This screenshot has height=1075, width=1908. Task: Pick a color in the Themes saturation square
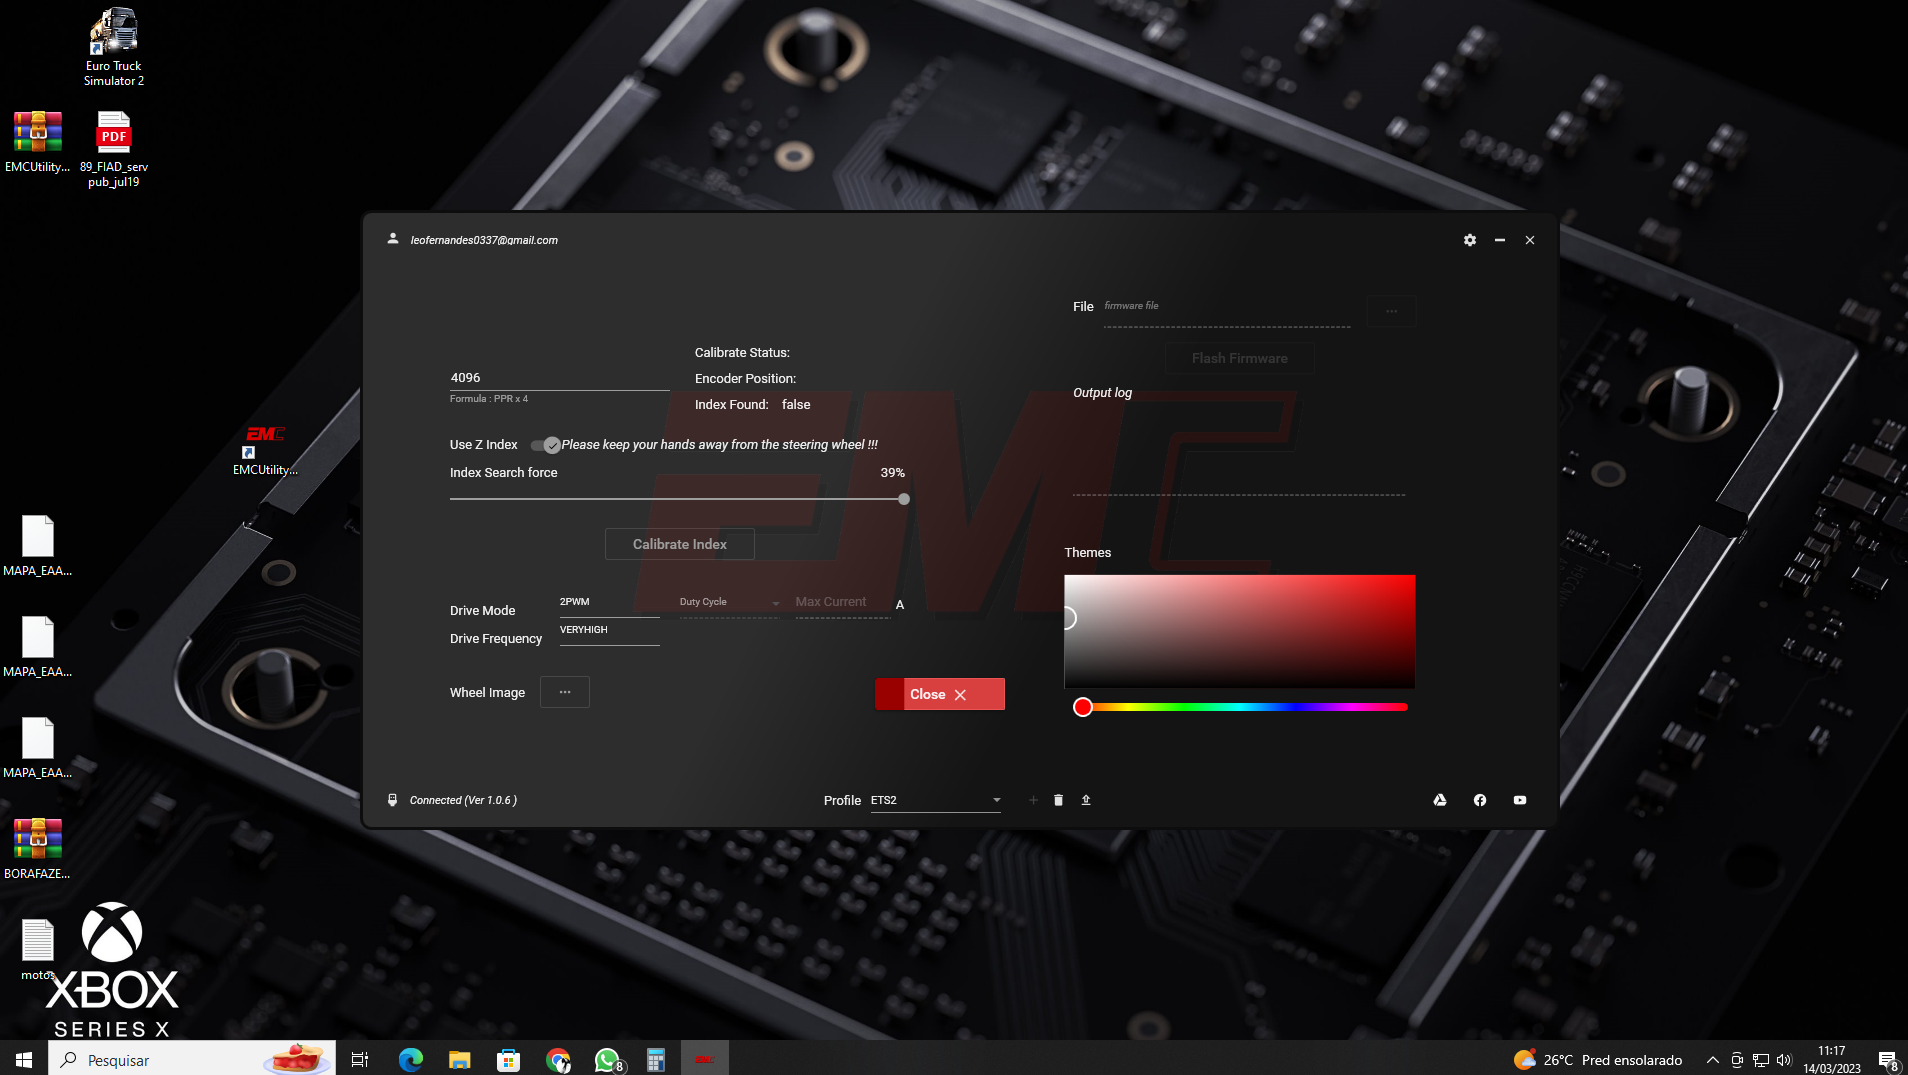tap(1239, 631)
